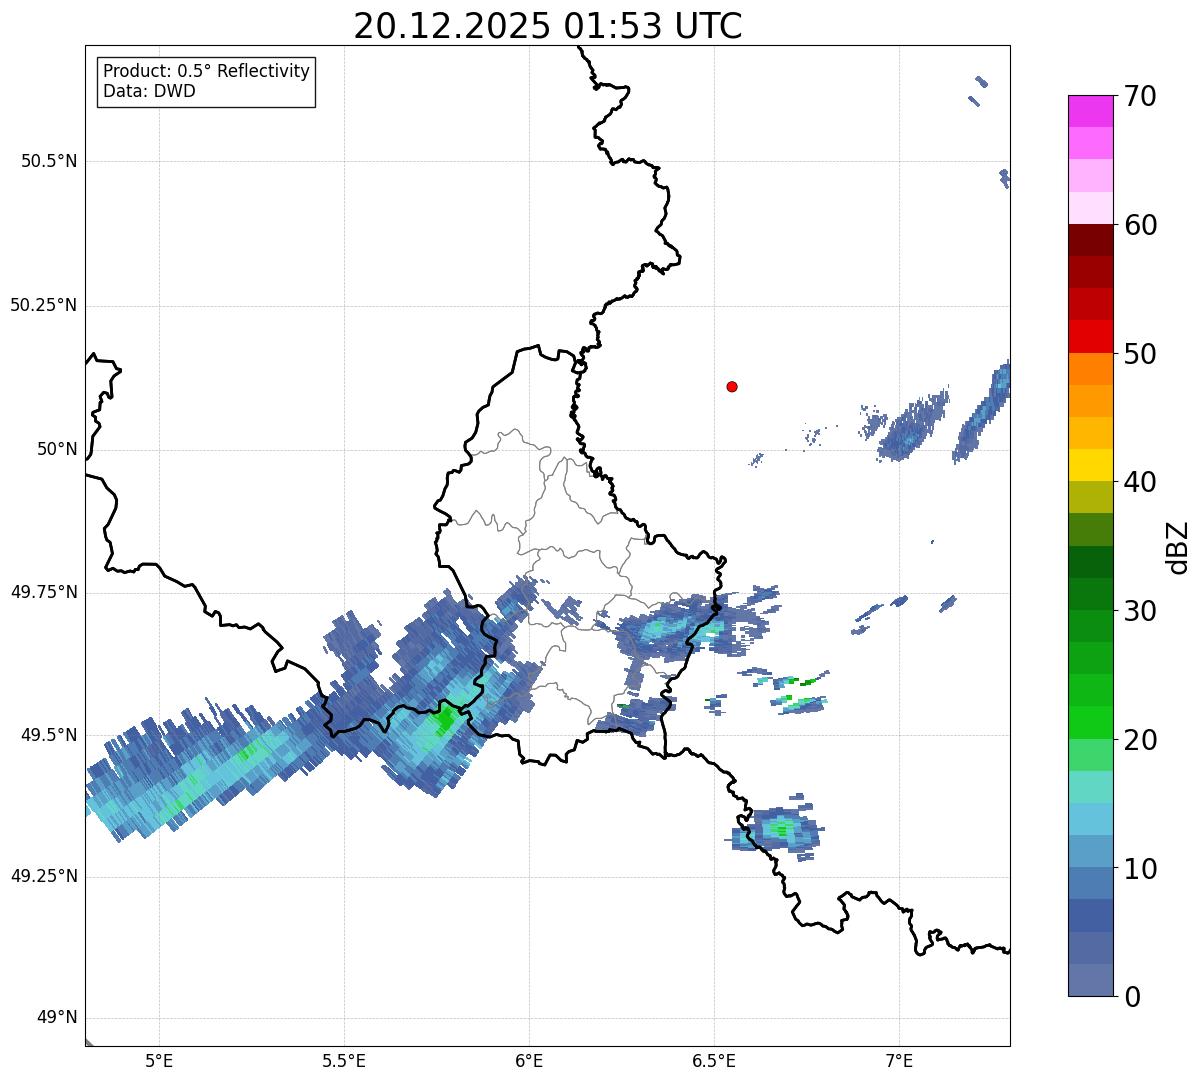This screenshot has width=1202, height=1081.
Task: Click the "Data: DWD" text
Action: pos(149,91)
